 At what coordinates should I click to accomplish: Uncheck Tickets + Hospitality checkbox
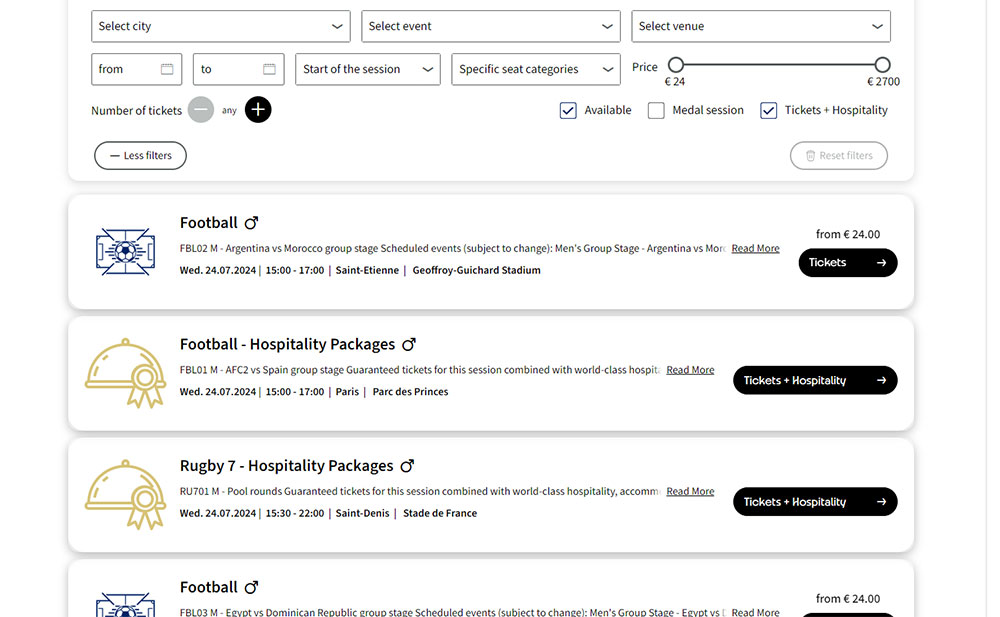[x=768, y=111]
